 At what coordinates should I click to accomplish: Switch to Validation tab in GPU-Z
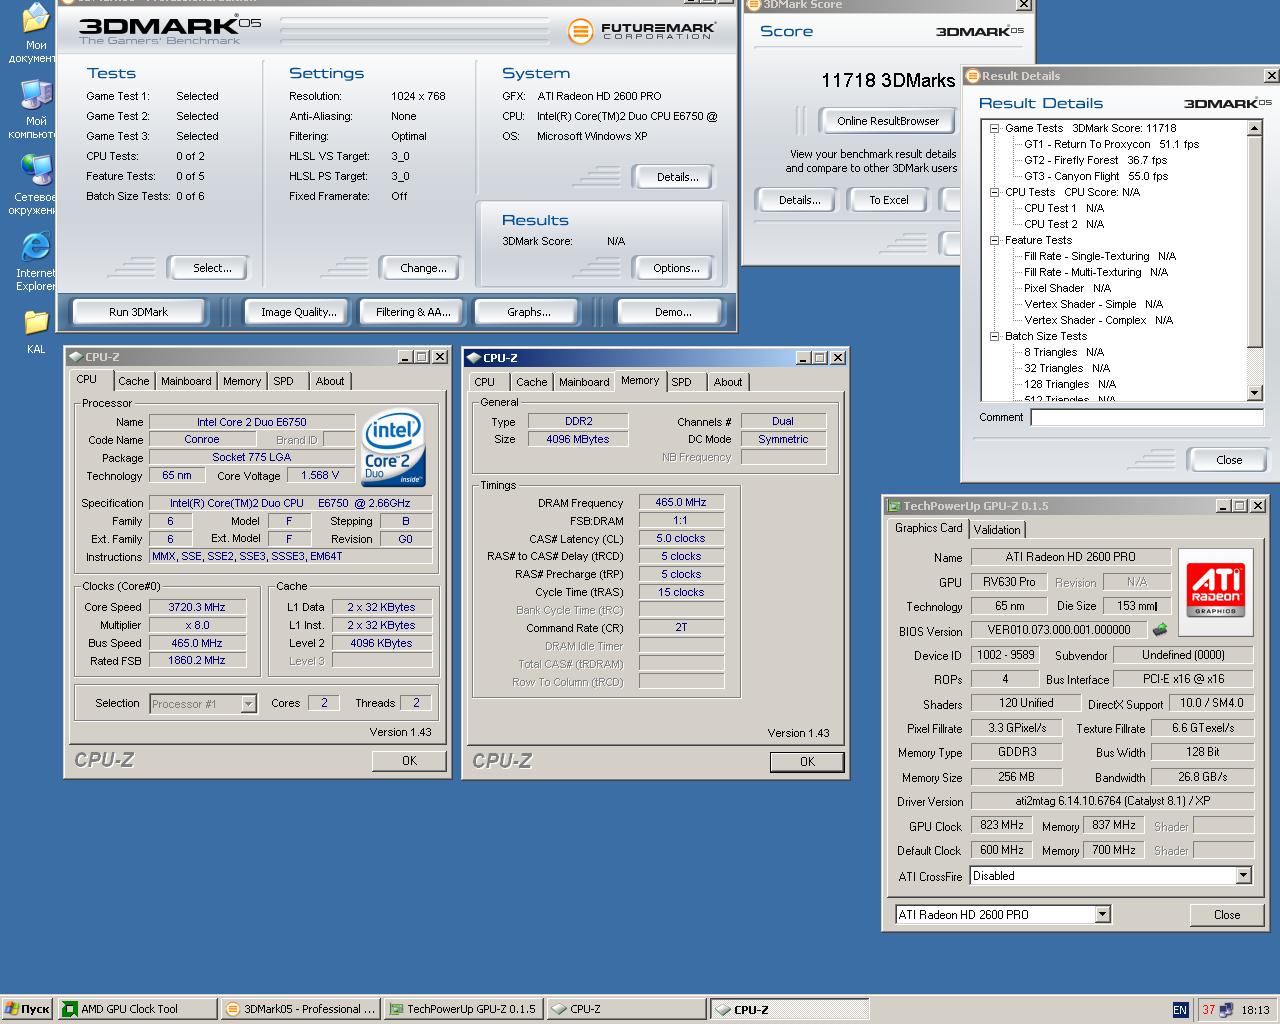[997, 530]
